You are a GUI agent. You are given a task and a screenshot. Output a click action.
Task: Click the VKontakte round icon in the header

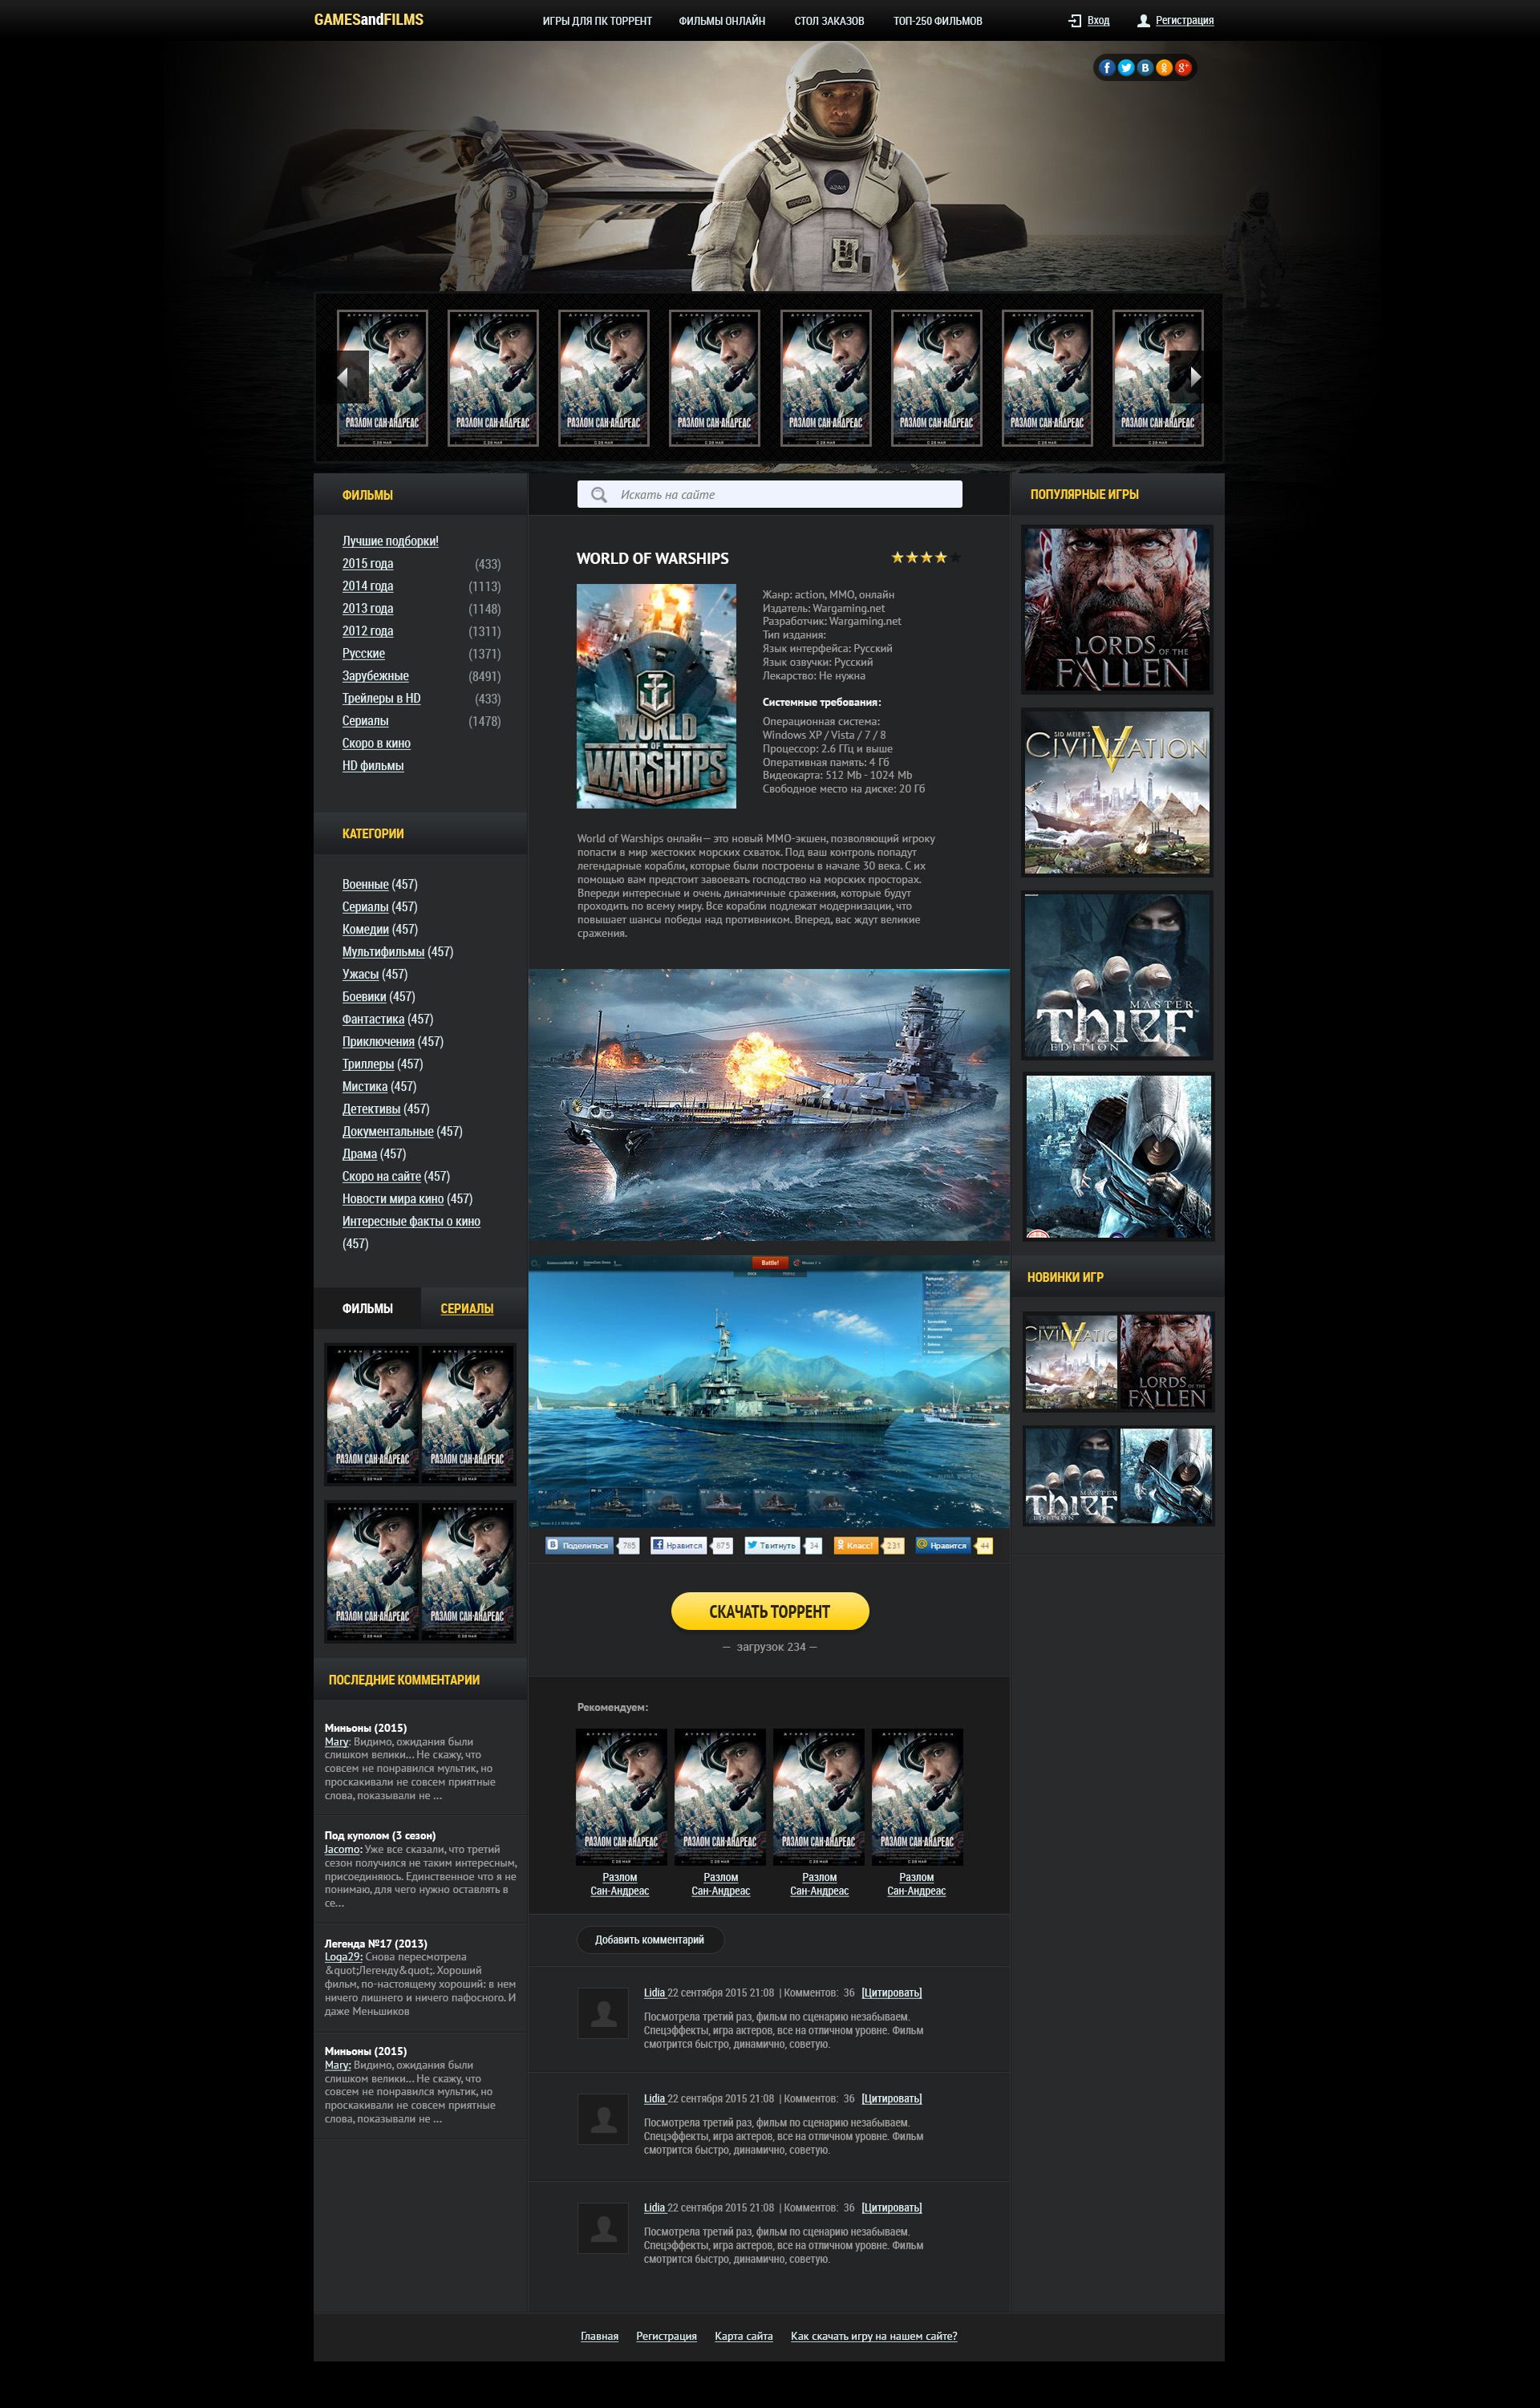click(1145, 68)
